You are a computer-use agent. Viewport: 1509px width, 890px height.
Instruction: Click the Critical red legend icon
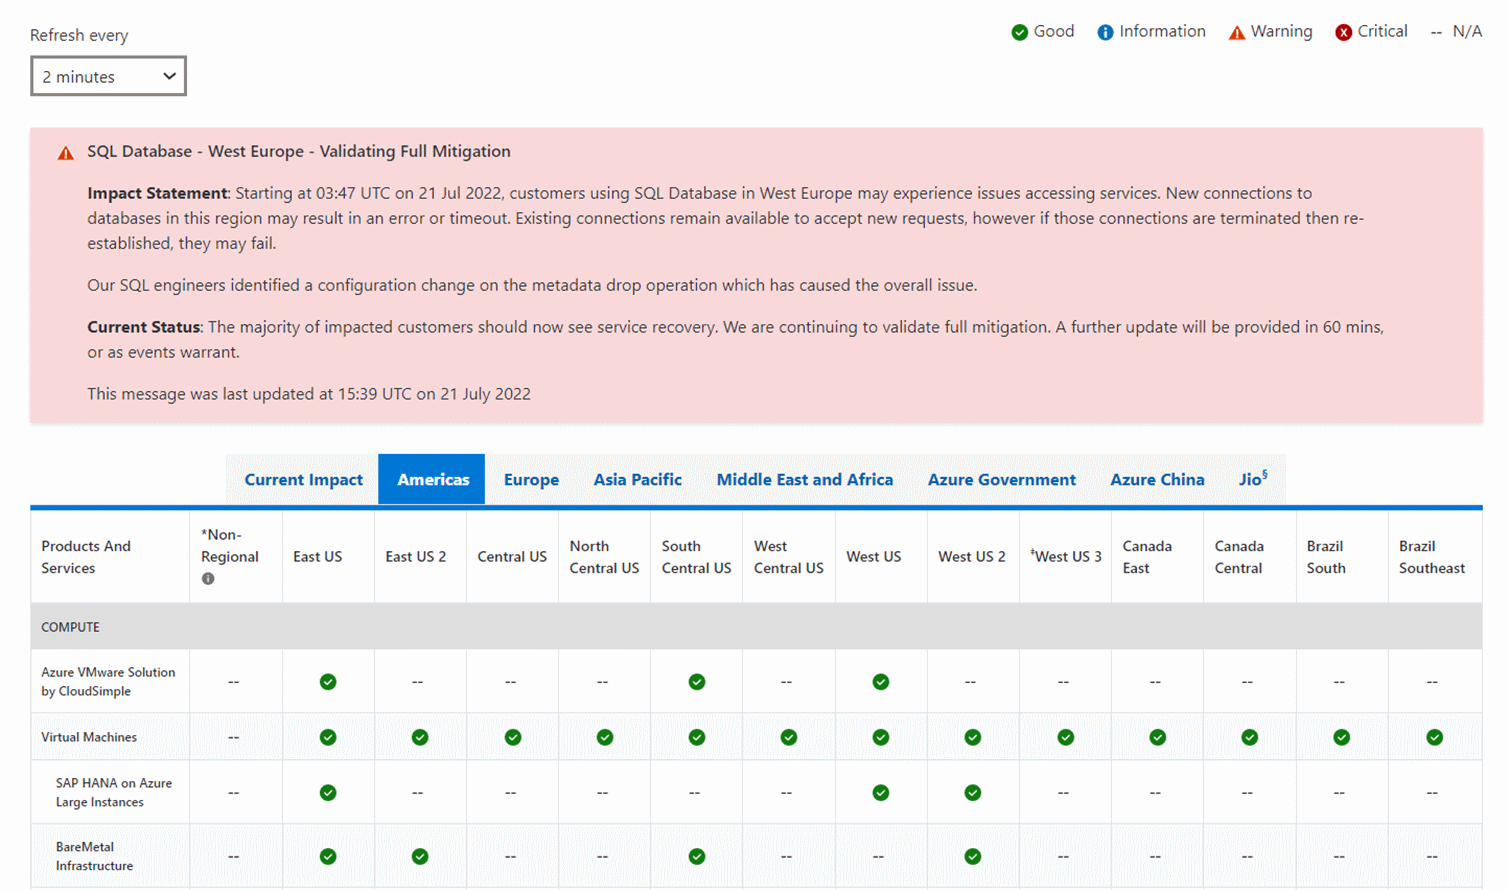(x=1343, y=32)
